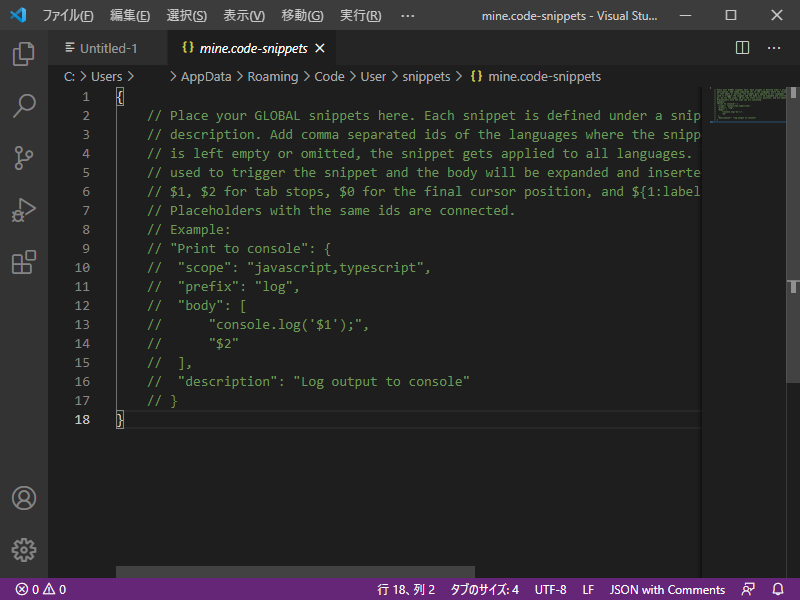Change encoding via UTF-8 status item
The height and width of the screenshot is (600, 800).
click(551, 589)
